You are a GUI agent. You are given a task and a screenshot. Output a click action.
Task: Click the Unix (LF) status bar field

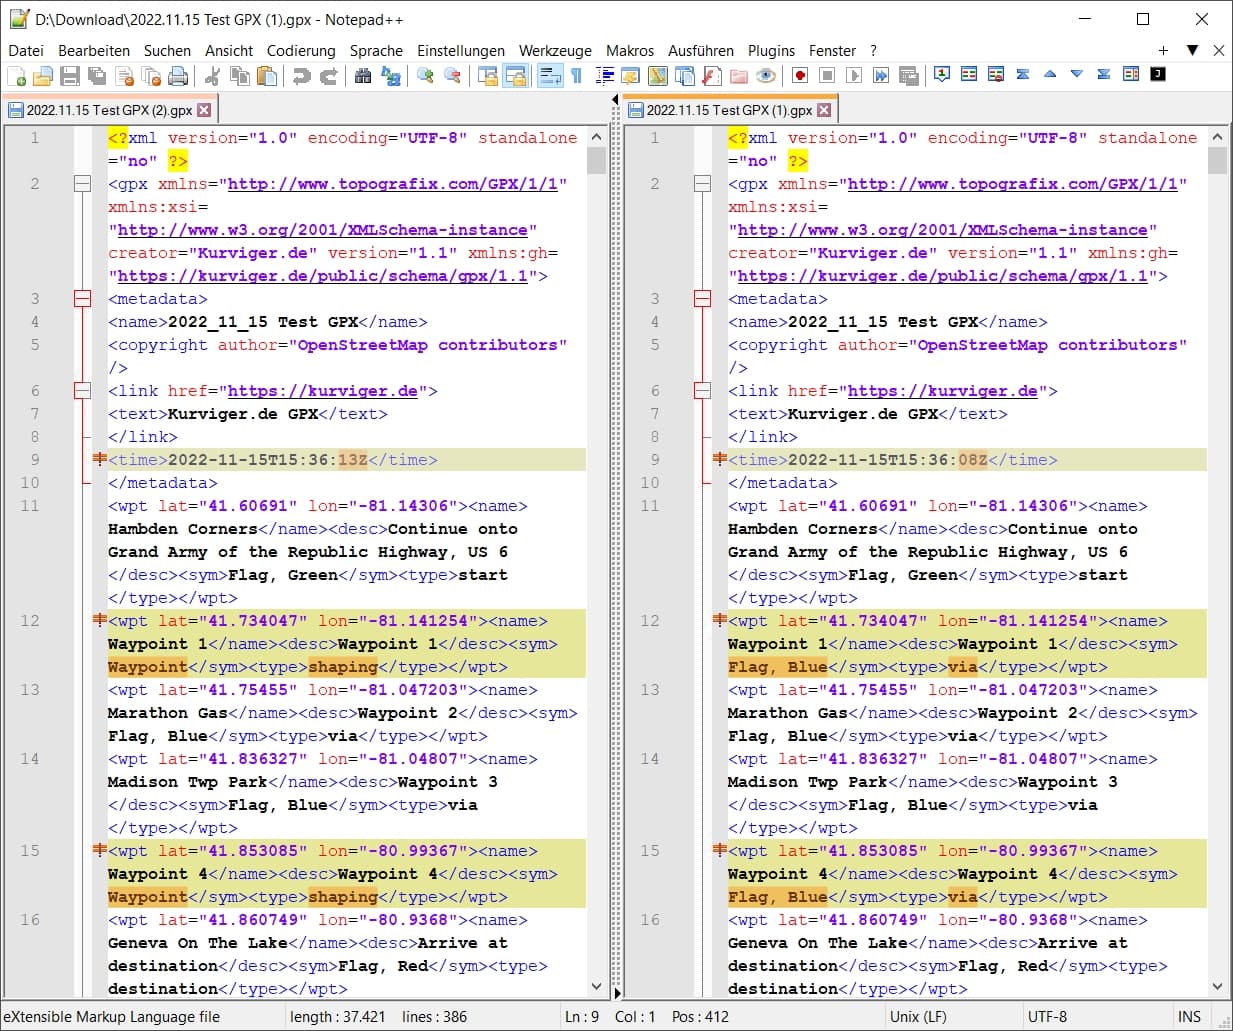[918, 1017]
